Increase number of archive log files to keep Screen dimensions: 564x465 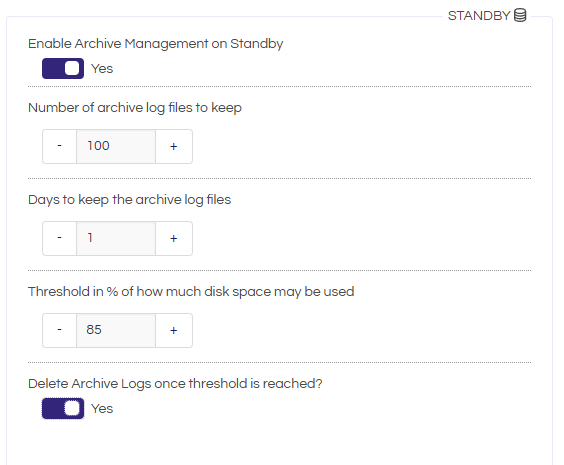[174, 146]
